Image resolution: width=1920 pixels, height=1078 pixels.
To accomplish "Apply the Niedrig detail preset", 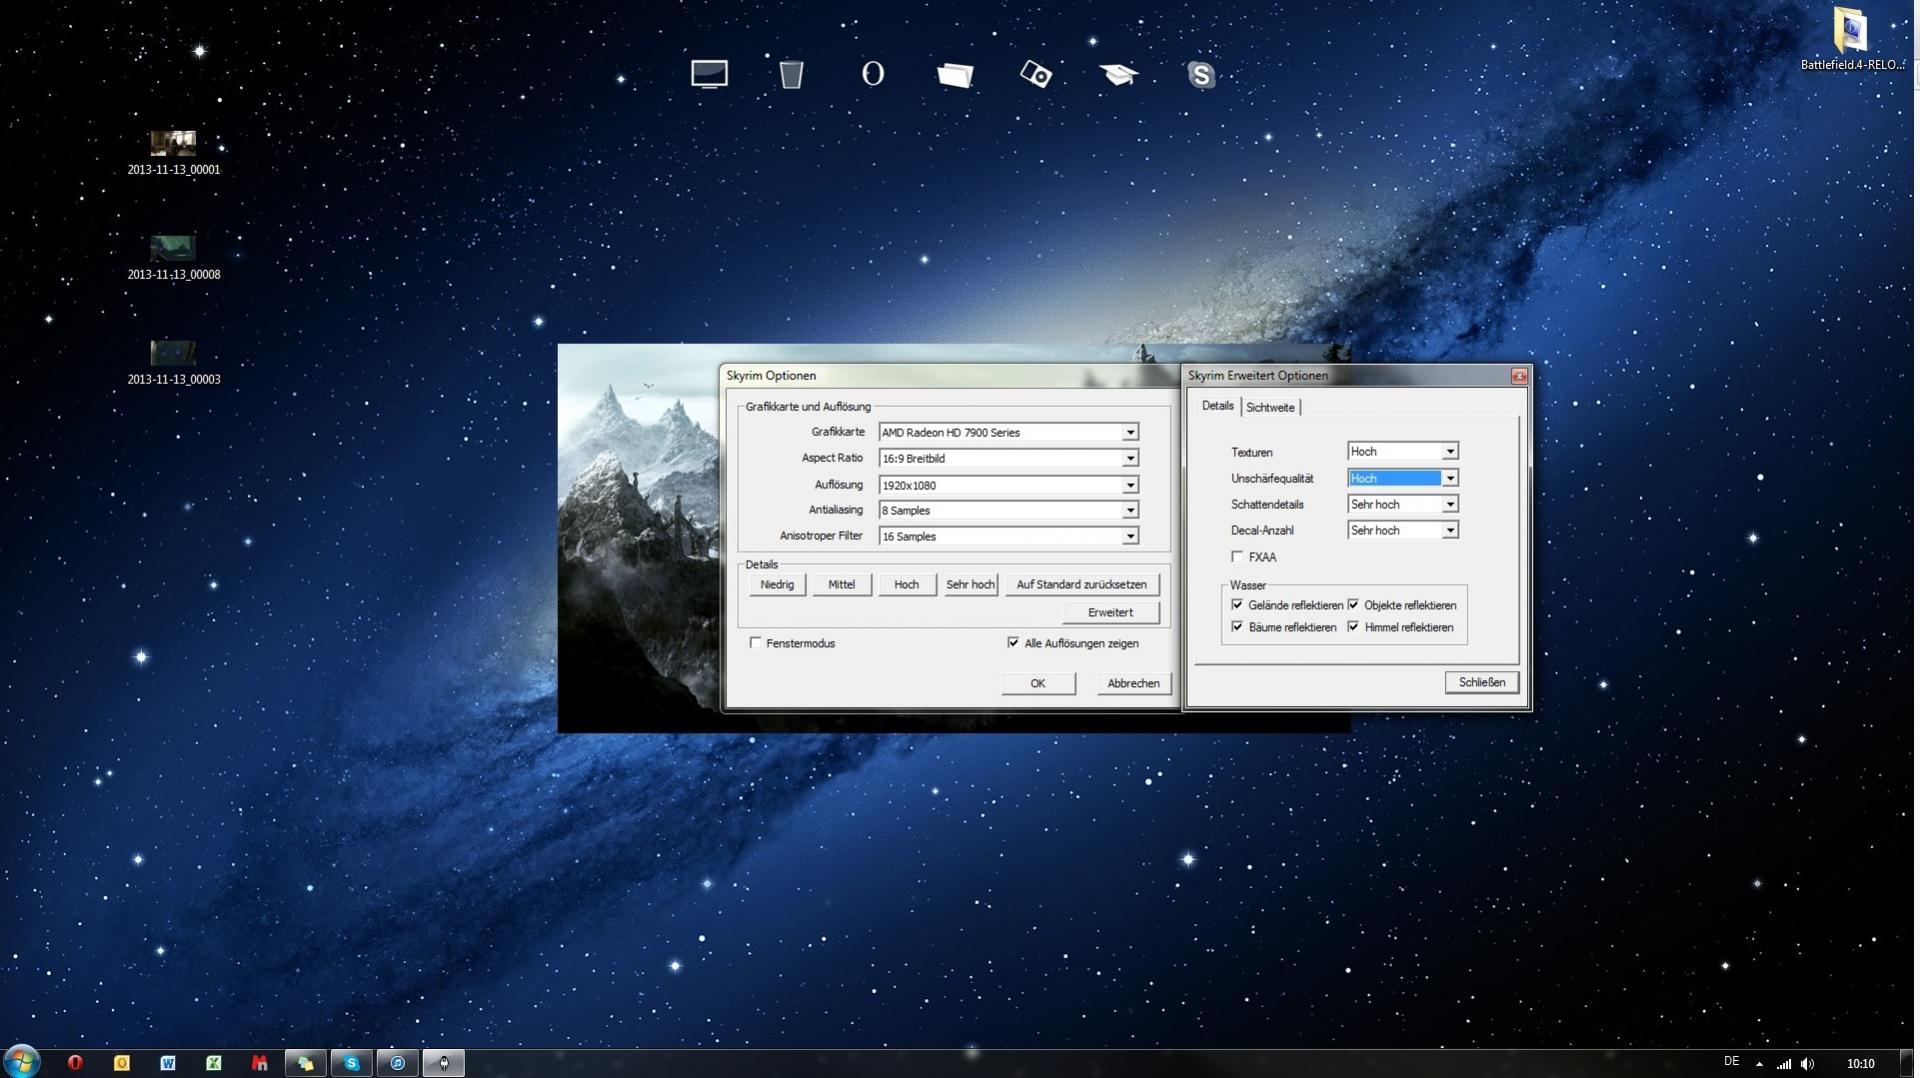I will click(777, 584).
